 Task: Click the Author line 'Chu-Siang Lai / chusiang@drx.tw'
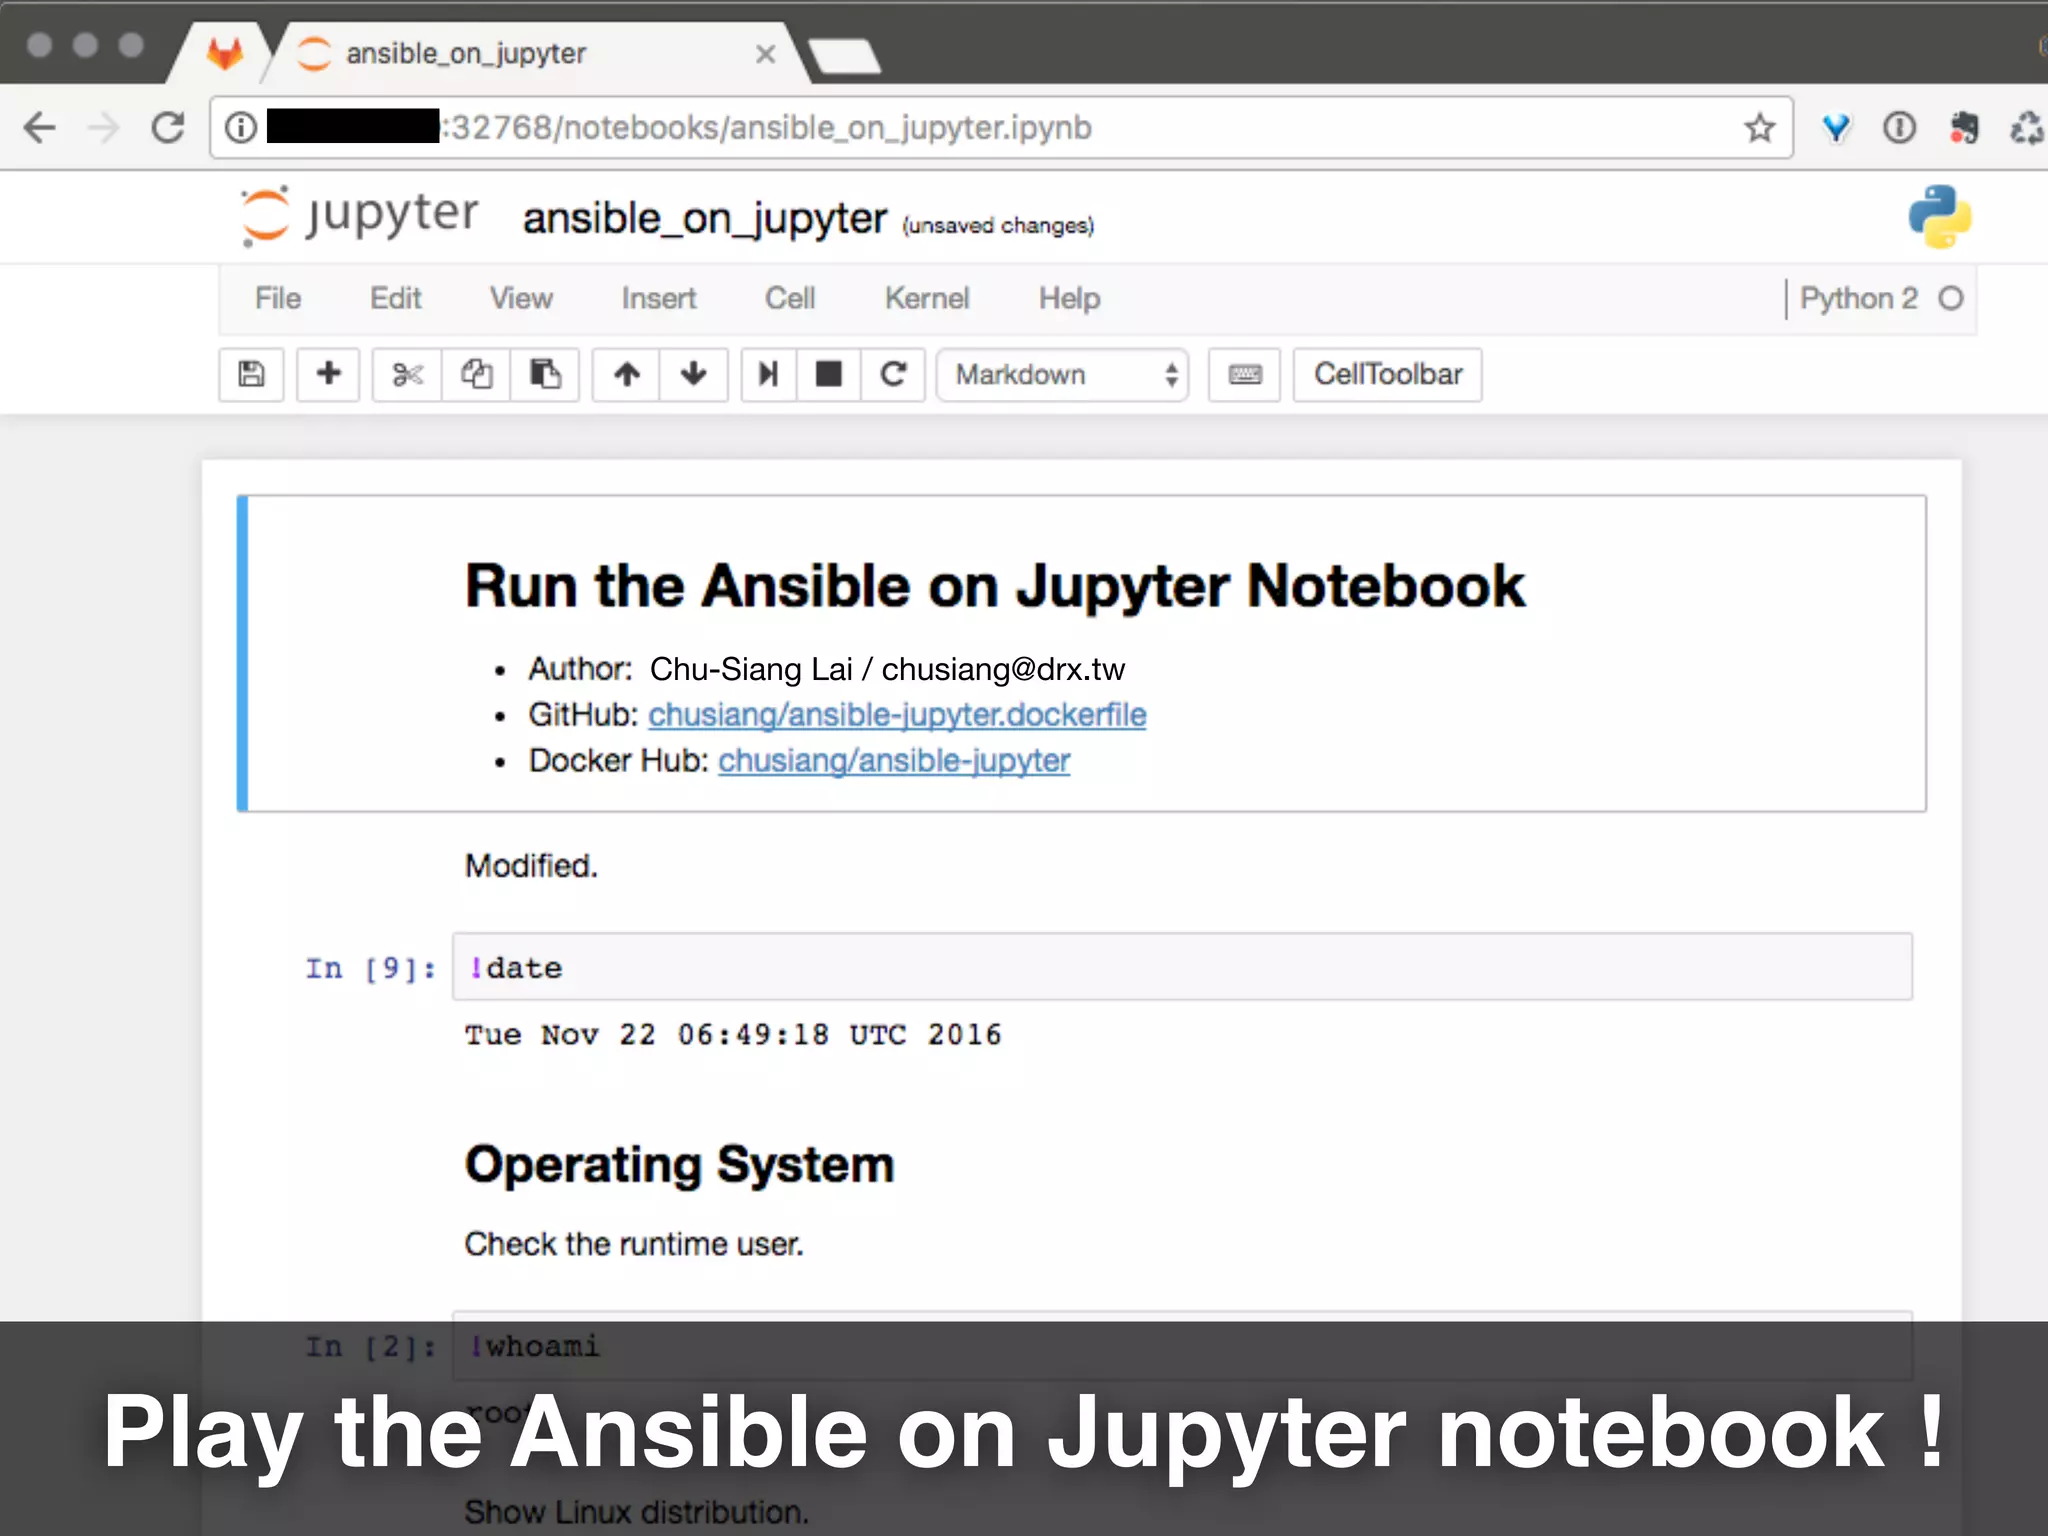(x=887, y=669)
